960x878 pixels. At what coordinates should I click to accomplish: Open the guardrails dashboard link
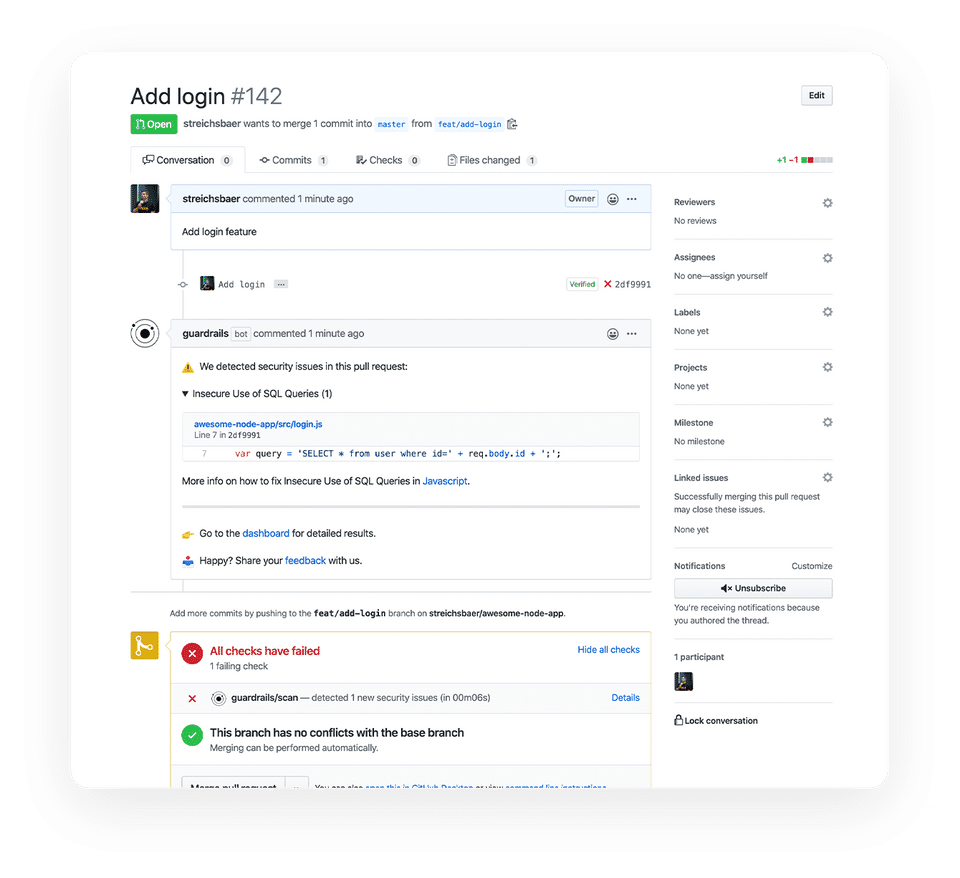pos(266,533)
